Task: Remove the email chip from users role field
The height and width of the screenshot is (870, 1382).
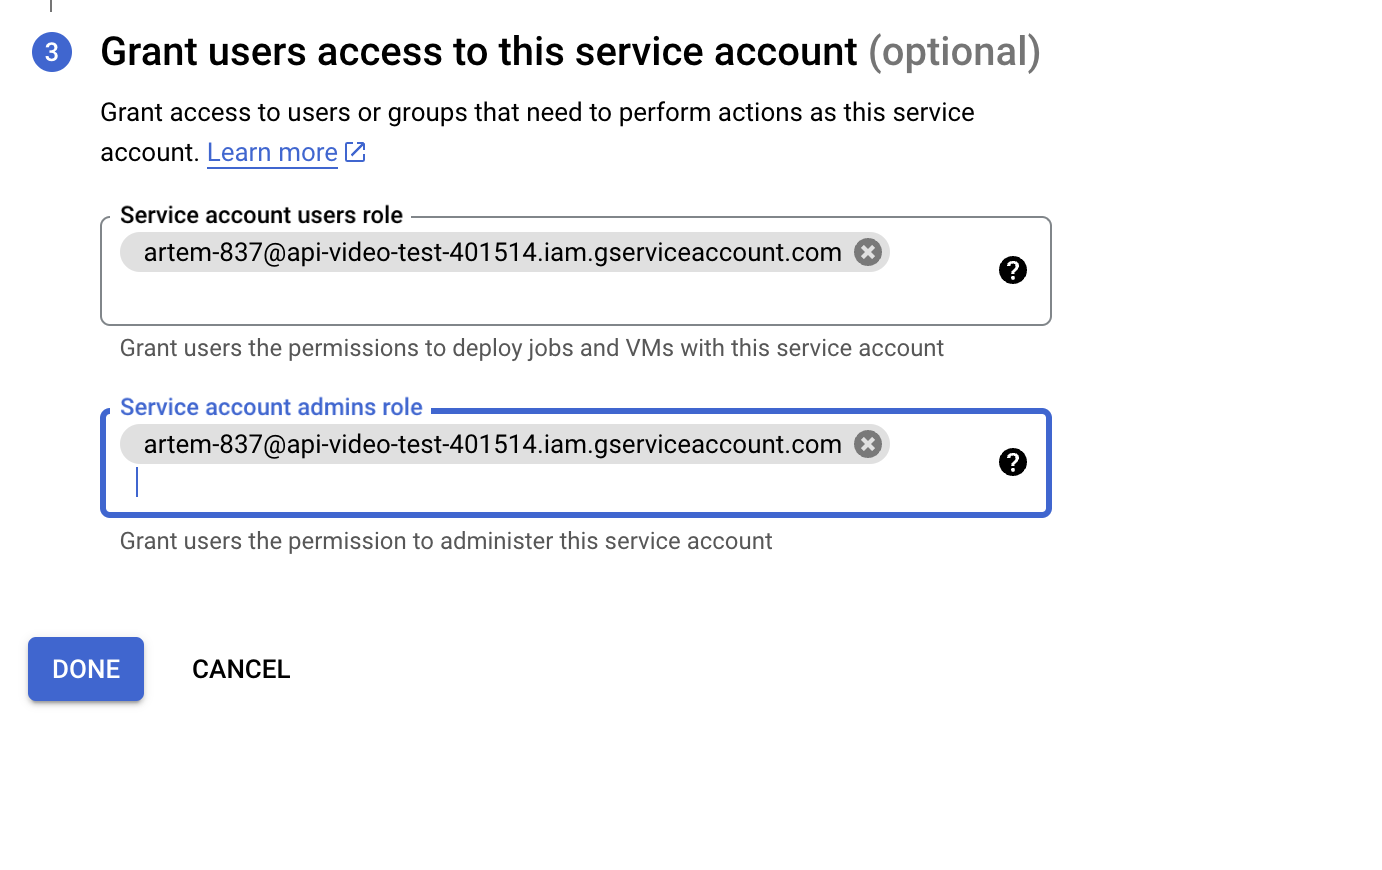Action: pos(868,252)
